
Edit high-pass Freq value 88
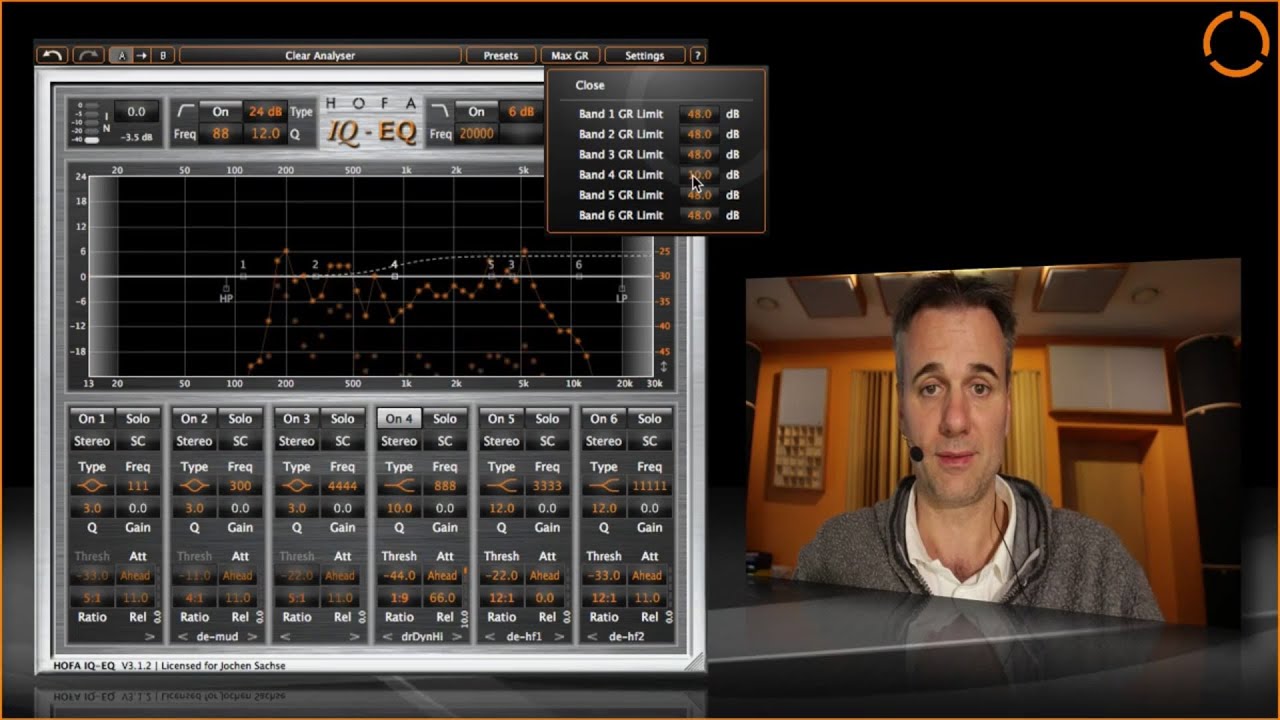pyautogui.click(x=221, y=133)
